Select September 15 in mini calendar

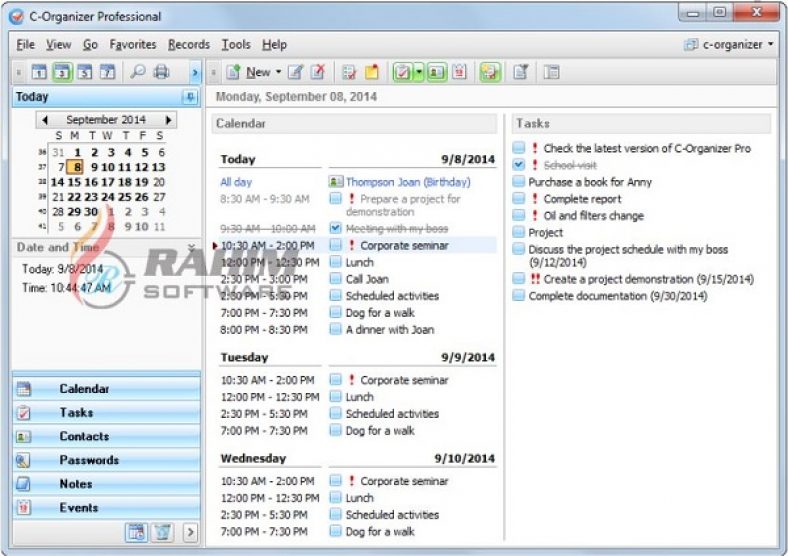tap(74, 182)
